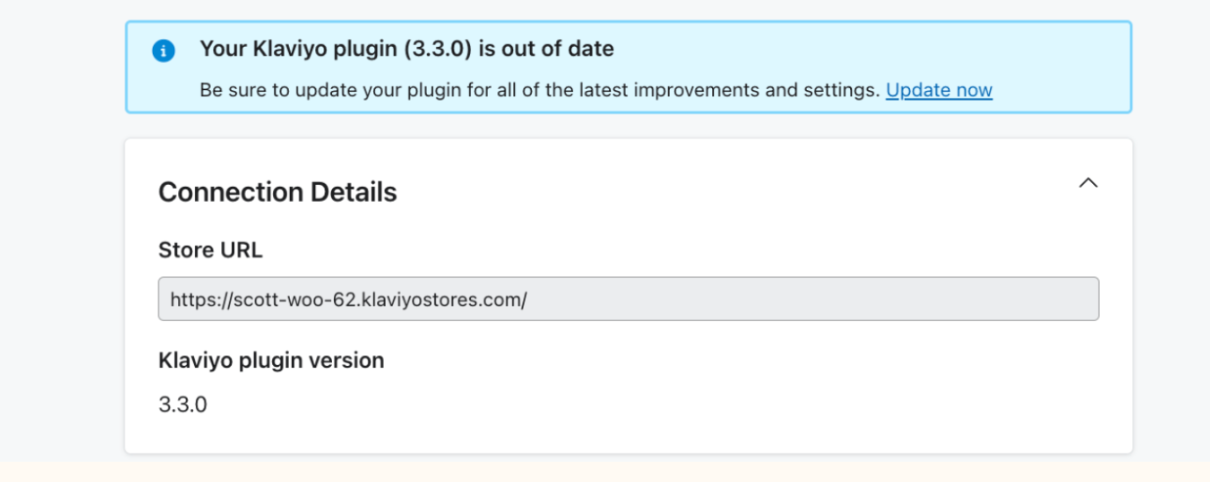The width and height of the screenshot is (1210, 482).
Task: Collapse the Connection Details section chevron
Action: (1088, 183)
